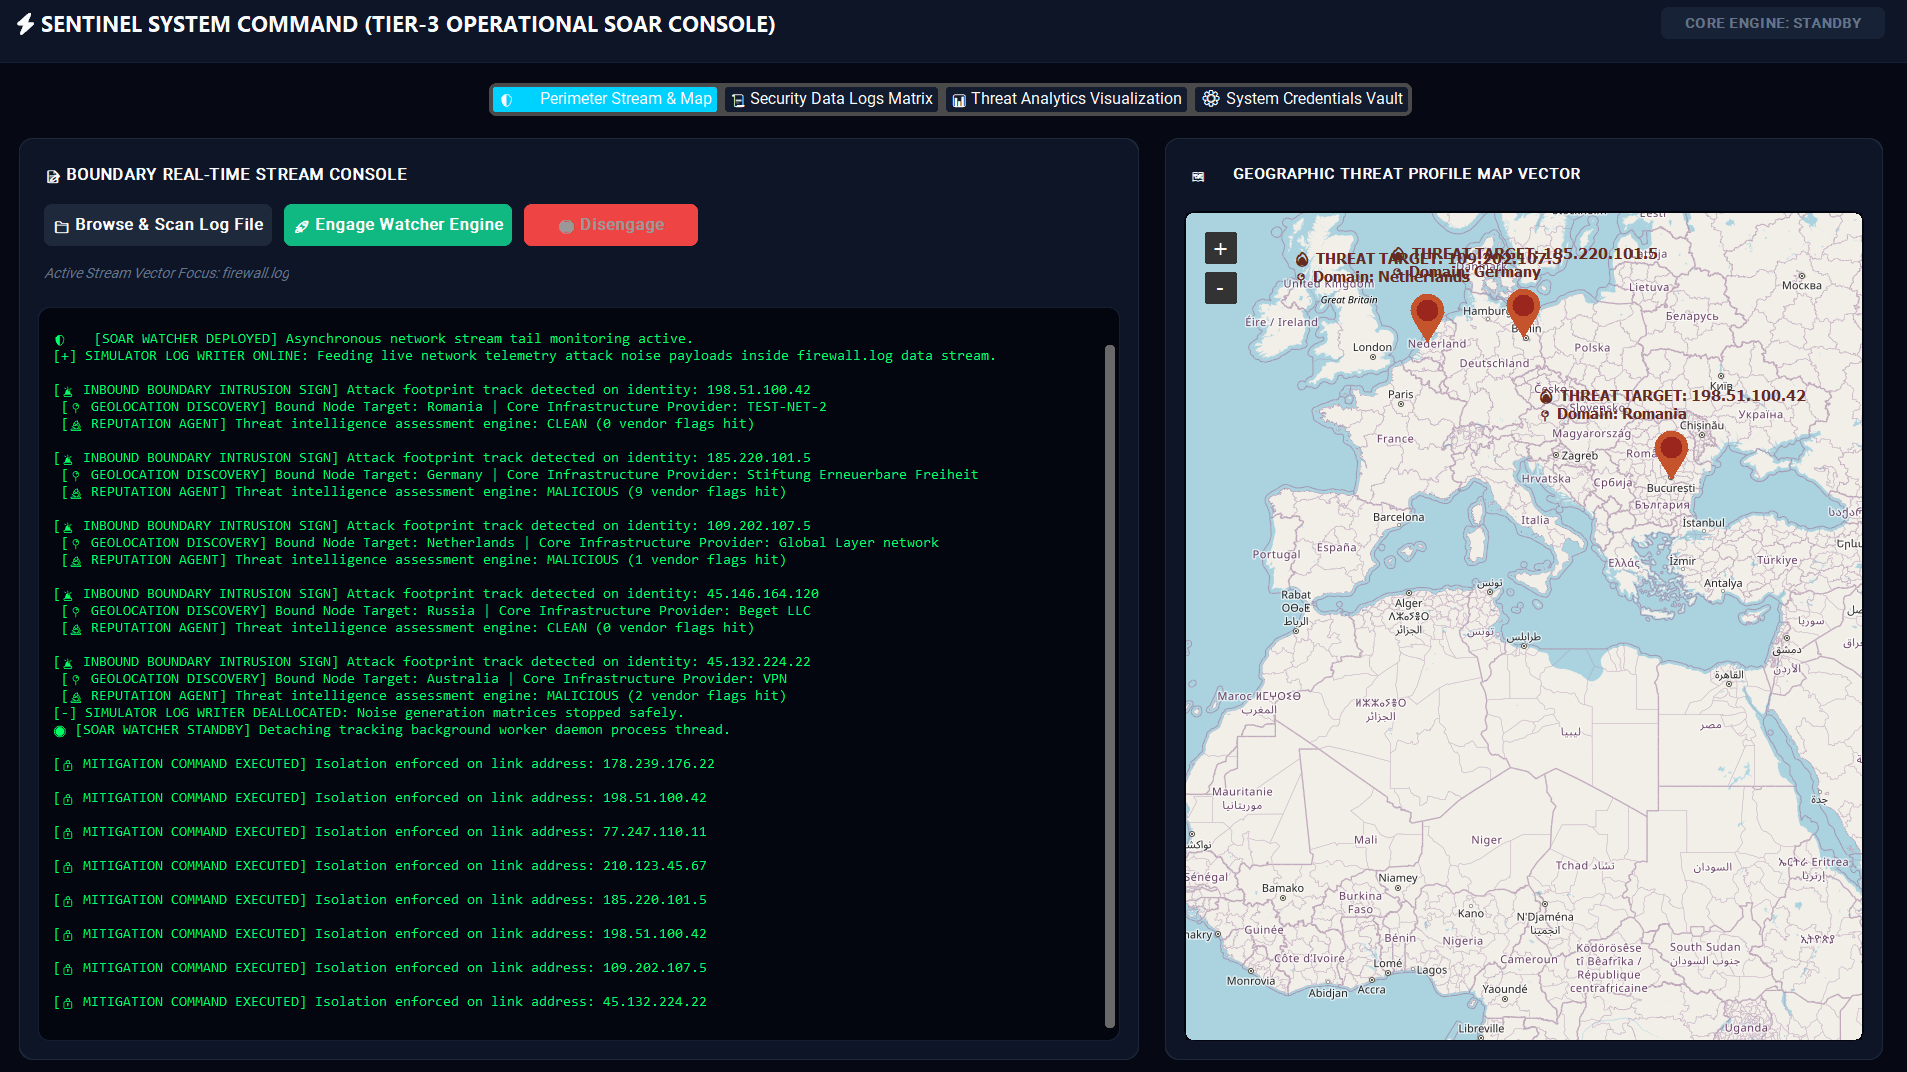
Task: Click SIMULATOR LOG WRITER DEALLOCATED log line
Action: [369, 713]
